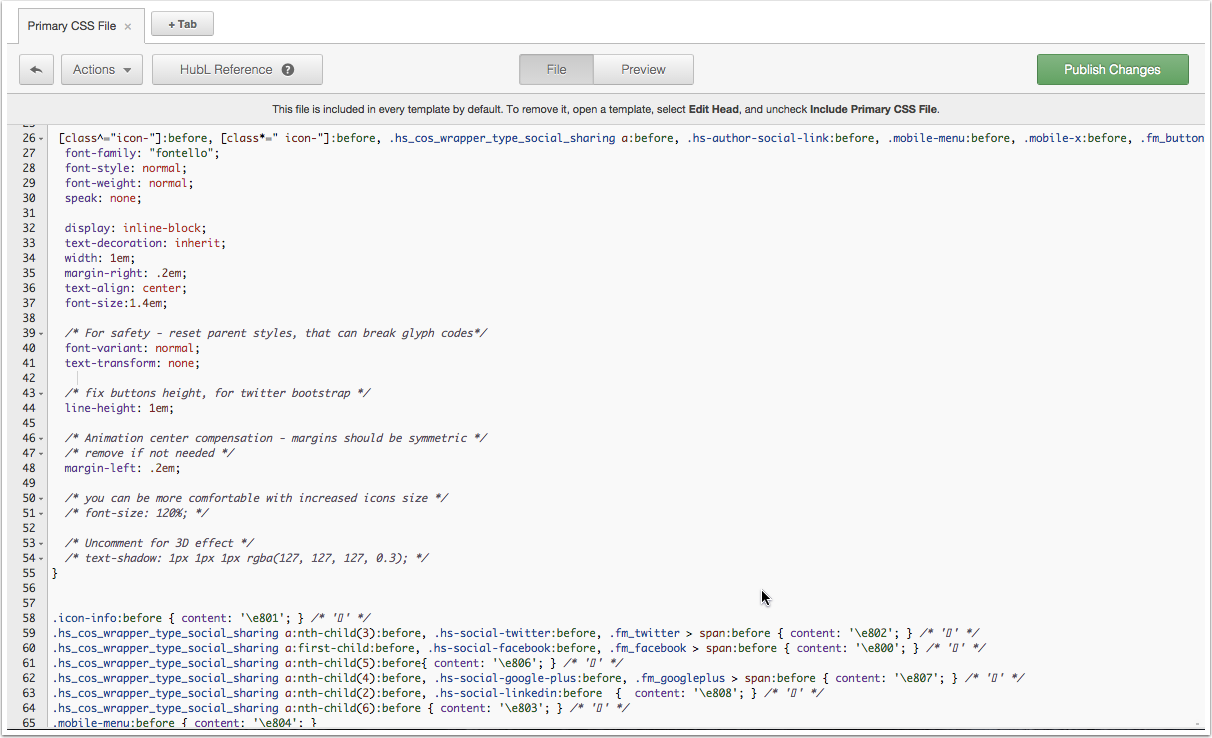
Task: Close the Primary CSS File tab
Action: pyautogui.click(x=128, y=27)
